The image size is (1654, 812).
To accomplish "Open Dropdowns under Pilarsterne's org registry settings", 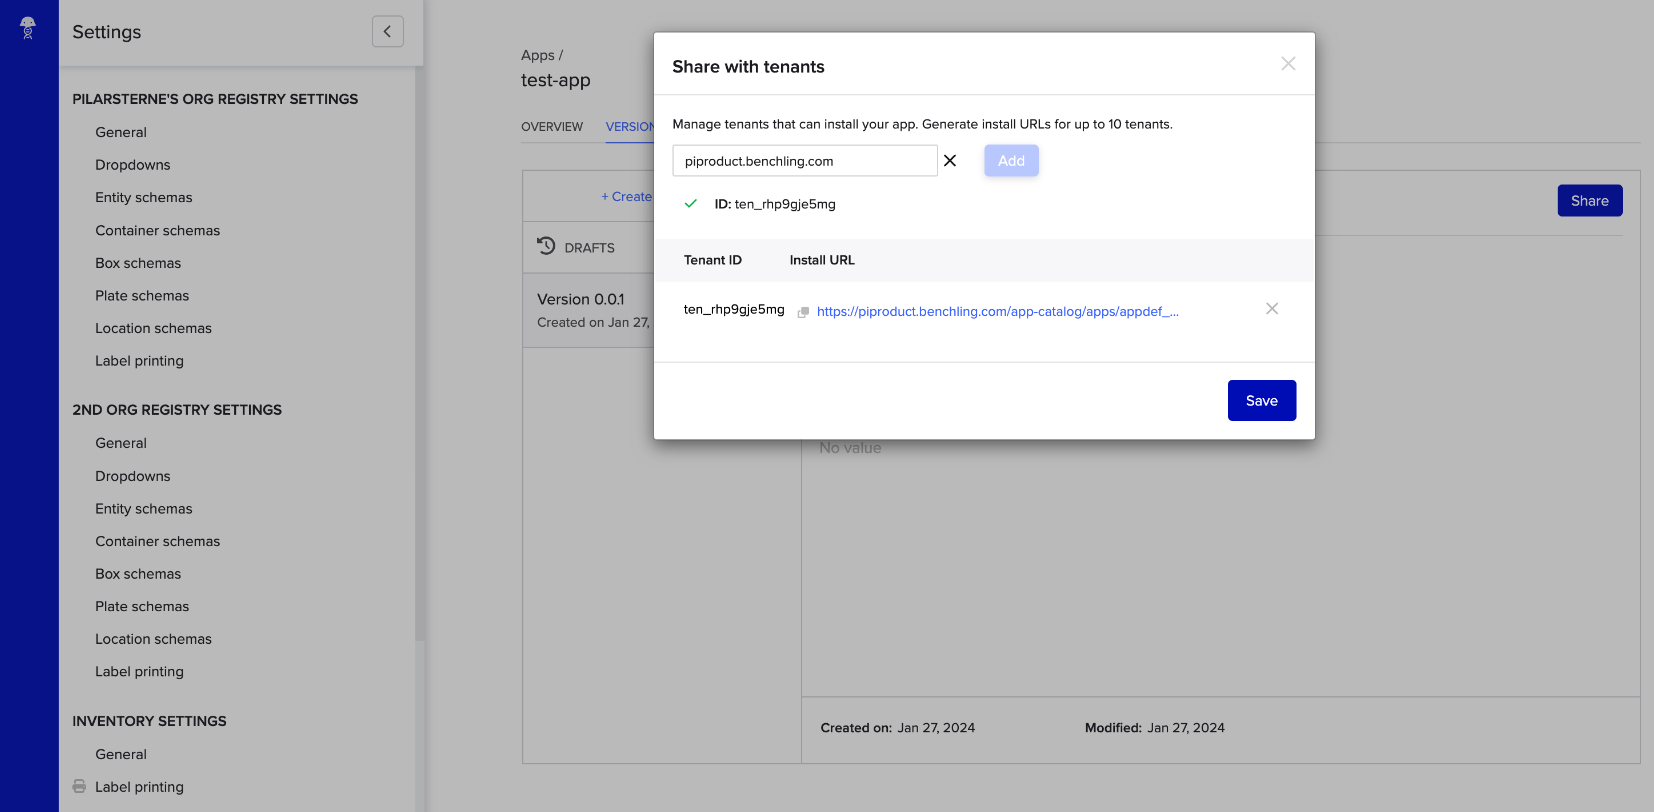I will click(133, 165).
